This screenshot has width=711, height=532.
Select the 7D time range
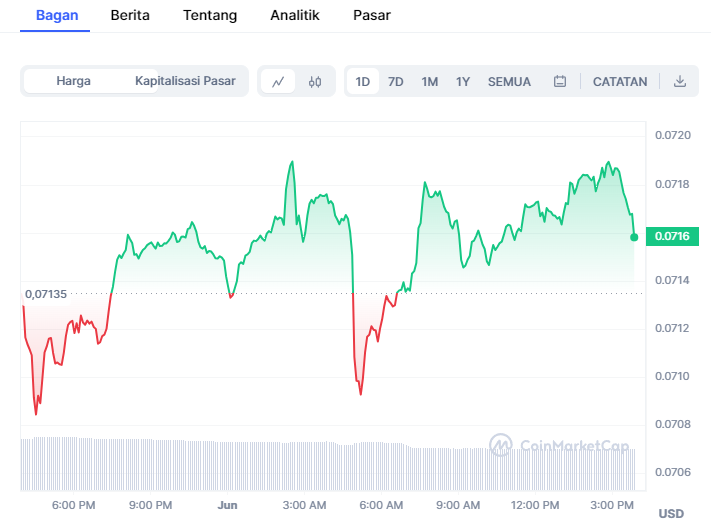pyautogui.click(x=396, y=82)
